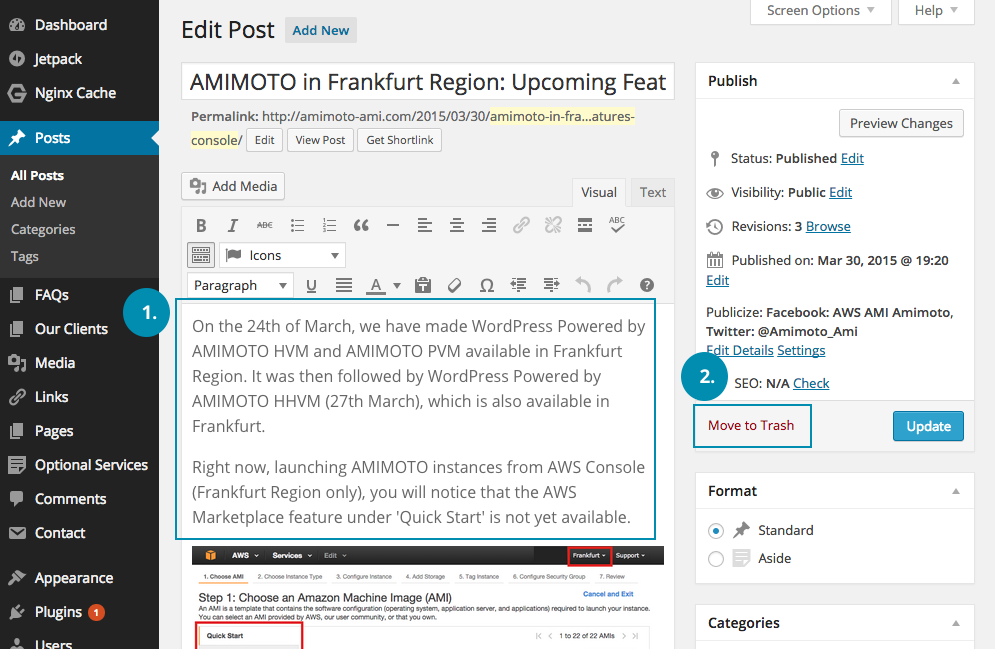This screenshot has height=649, width=995.
Task: Click the post title input field
Action: coord(428,82)
